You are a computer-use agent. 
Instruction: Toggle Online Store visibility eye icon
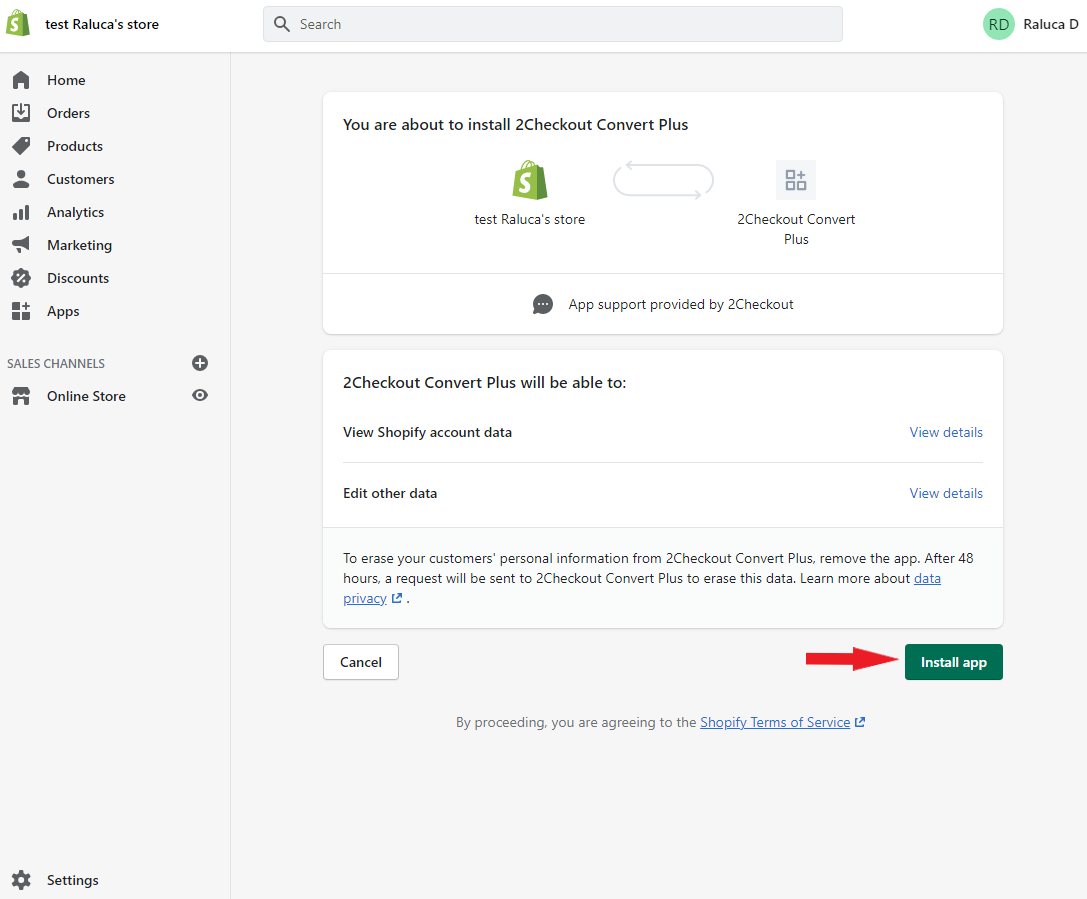(x=200, y=395)
